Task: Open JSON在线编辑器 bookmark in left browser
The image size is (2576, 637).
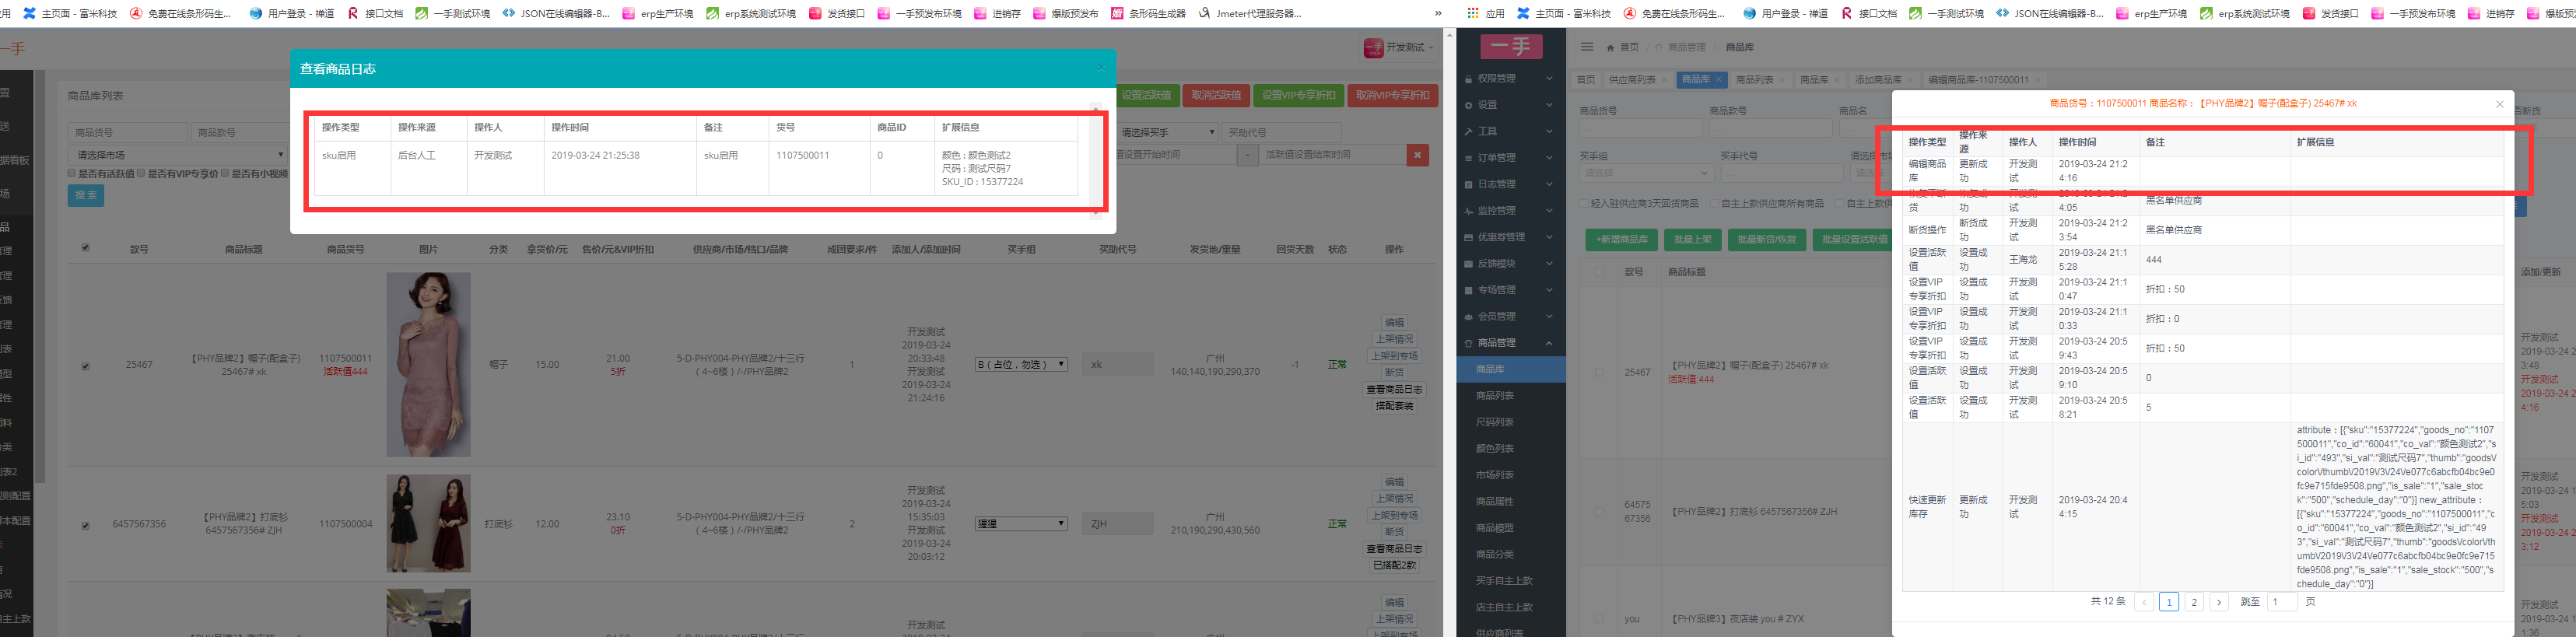Action: pyautogui.click(x=556, y=14)
